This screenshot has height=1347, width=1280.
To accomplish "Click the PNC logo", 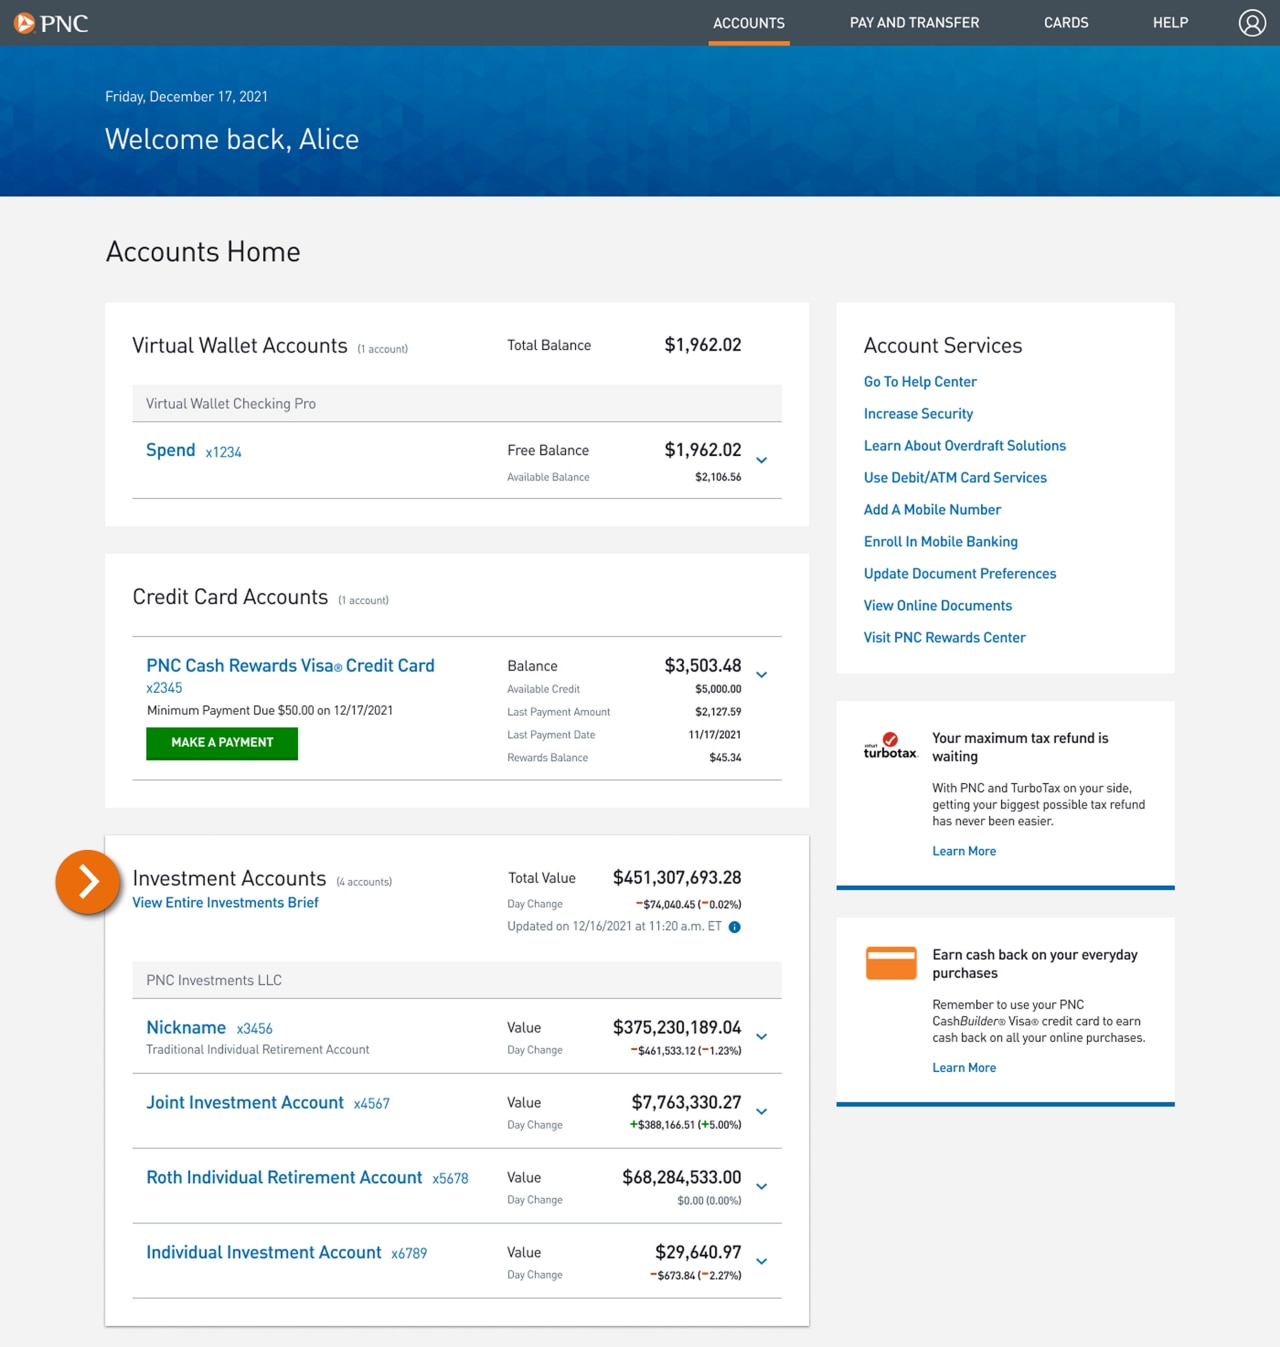I will tap(52, 23).
